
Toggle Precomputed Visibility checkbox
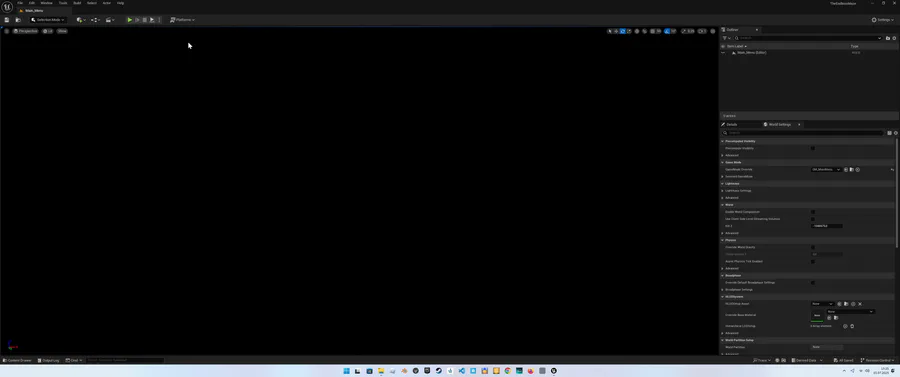click(x=813, y=148)
